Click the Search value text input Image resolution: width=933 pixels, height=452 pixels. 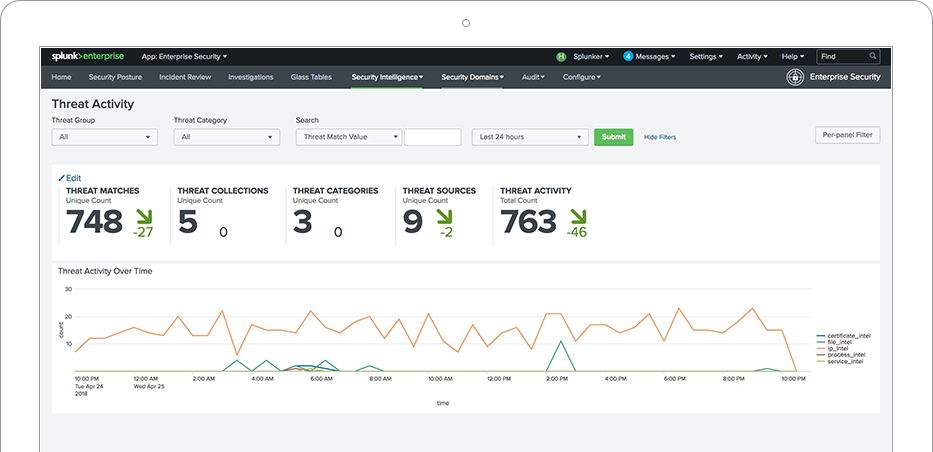[x=433, y=137]
